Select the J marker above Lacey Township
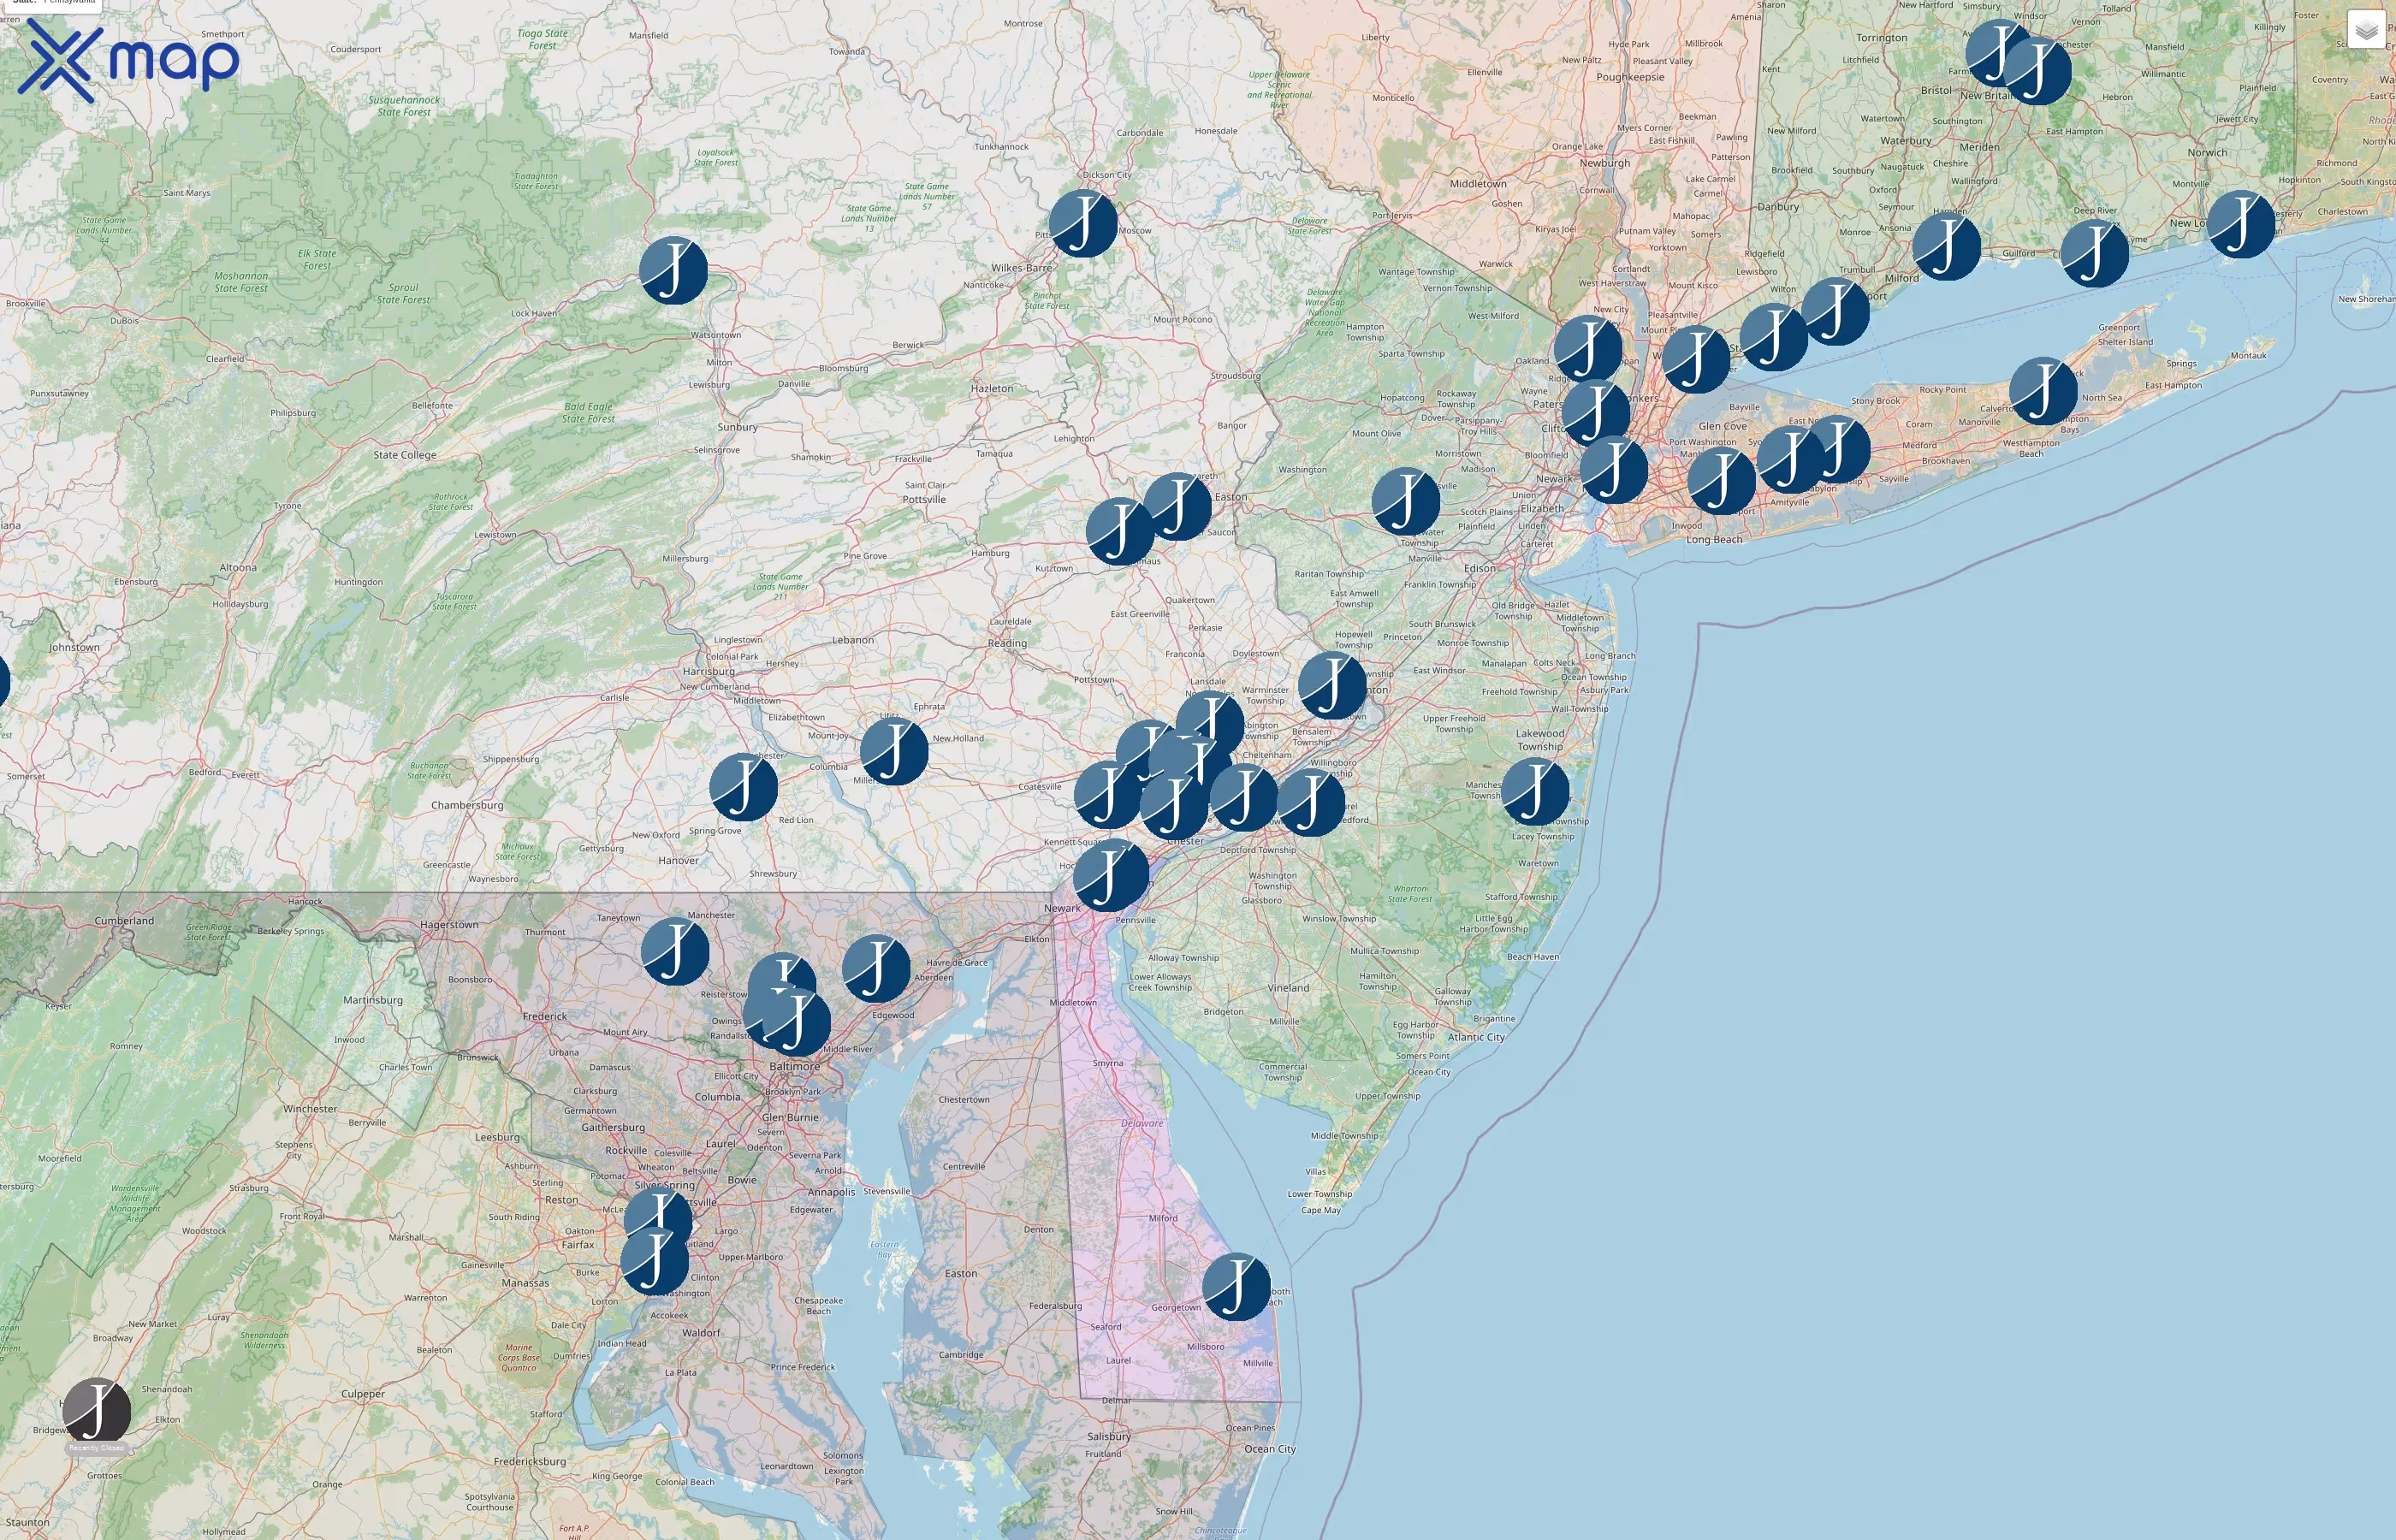 pos(1535,791)
